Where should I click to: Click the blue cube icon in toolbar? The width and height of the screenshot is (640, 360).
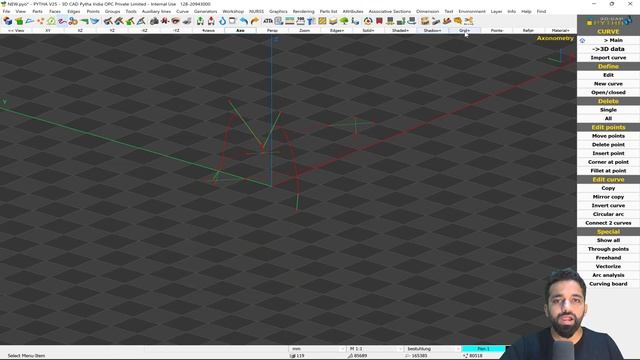[8, 21]
